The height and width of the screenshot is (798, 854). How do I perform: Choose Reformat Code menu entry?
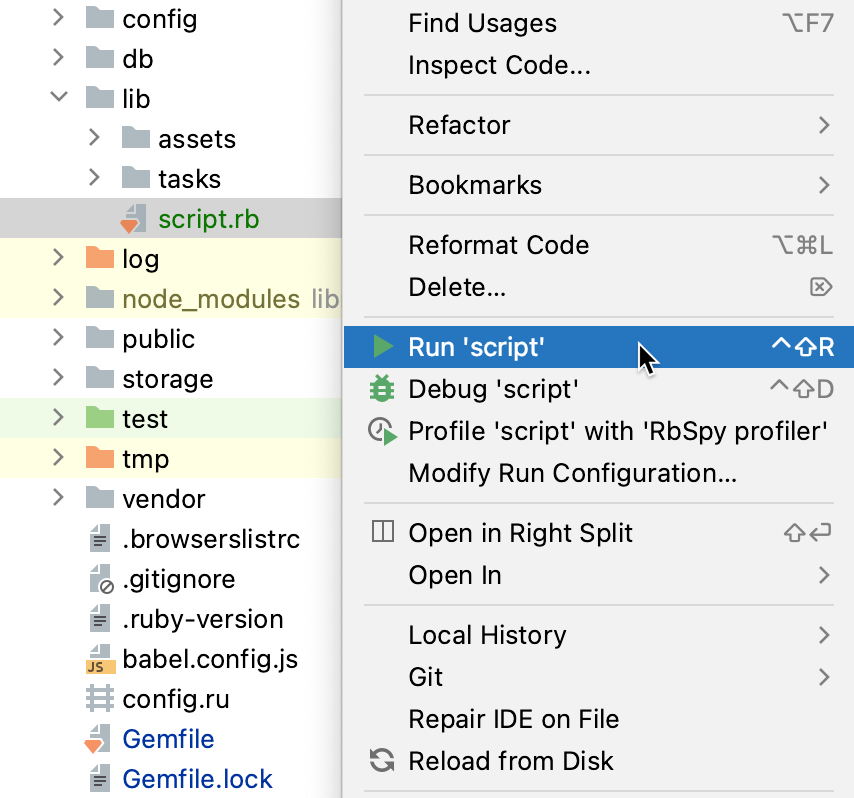pyautogui.click(x=498, y=245)
